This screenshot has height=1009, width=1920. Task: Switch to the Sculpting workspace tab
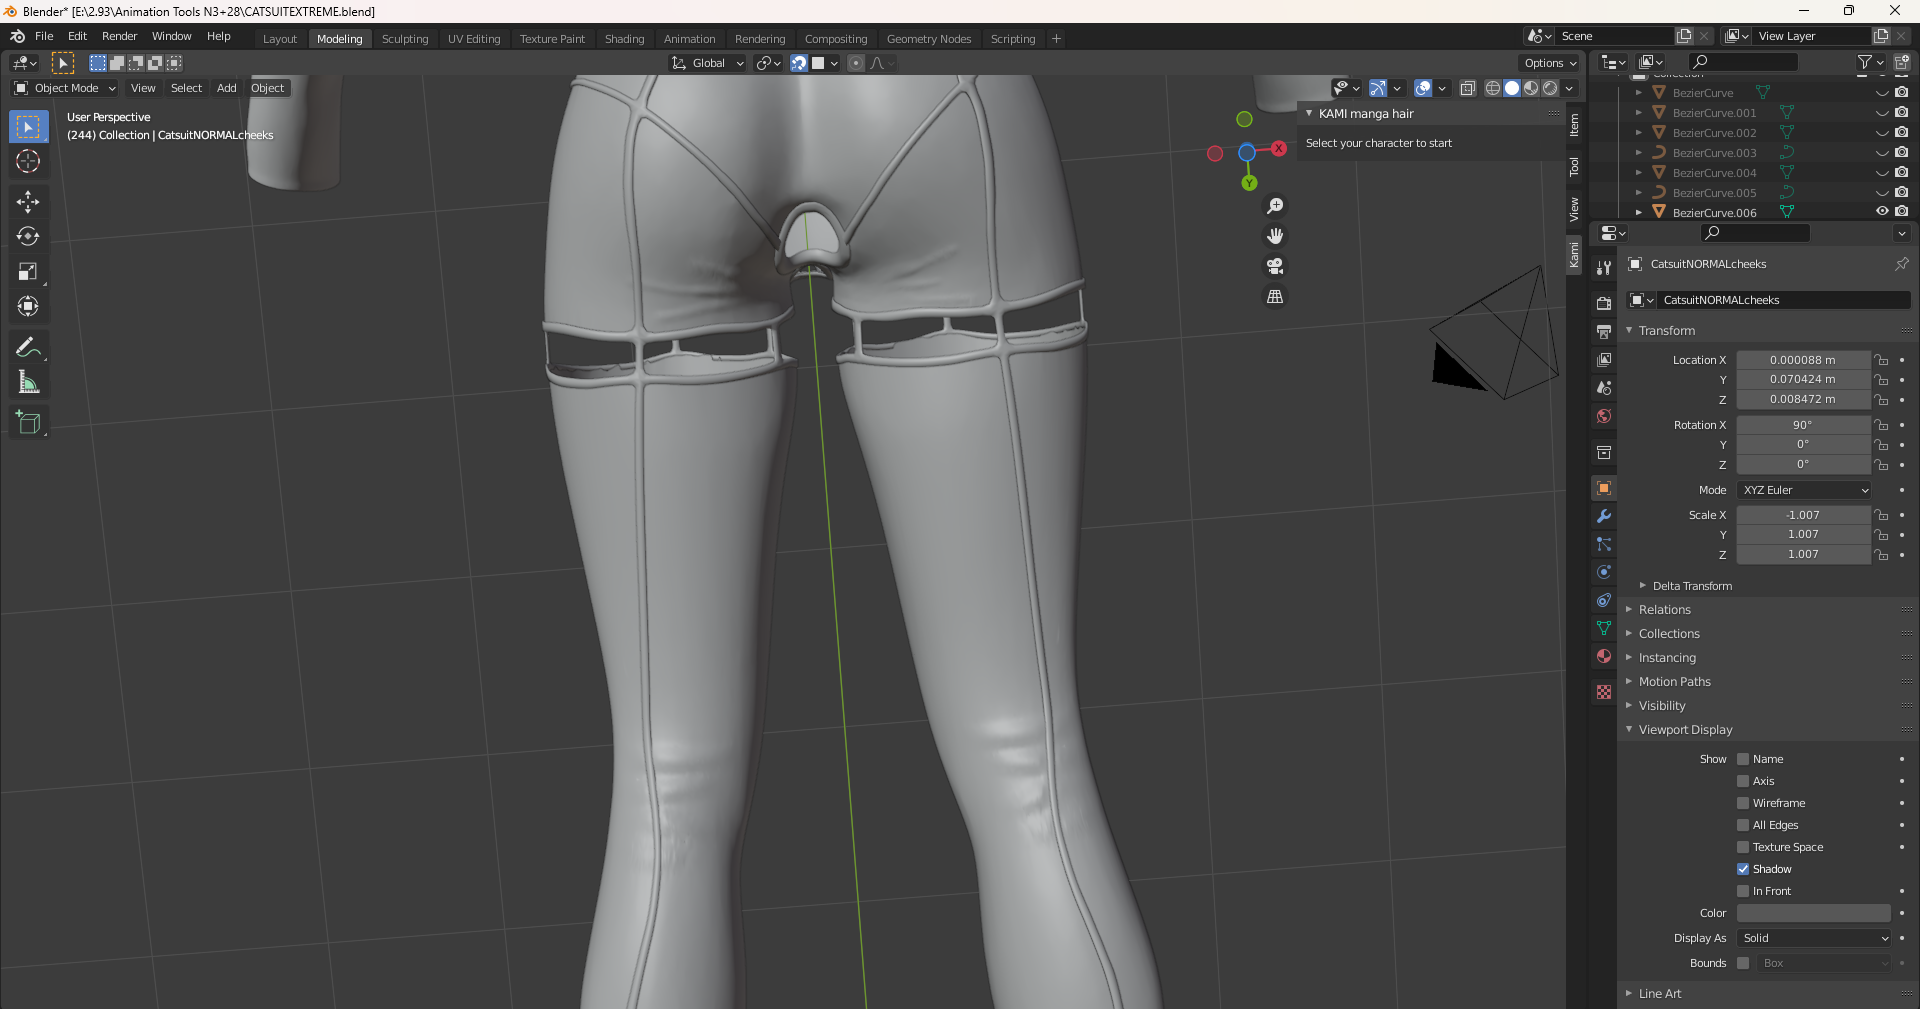(405, 39)
